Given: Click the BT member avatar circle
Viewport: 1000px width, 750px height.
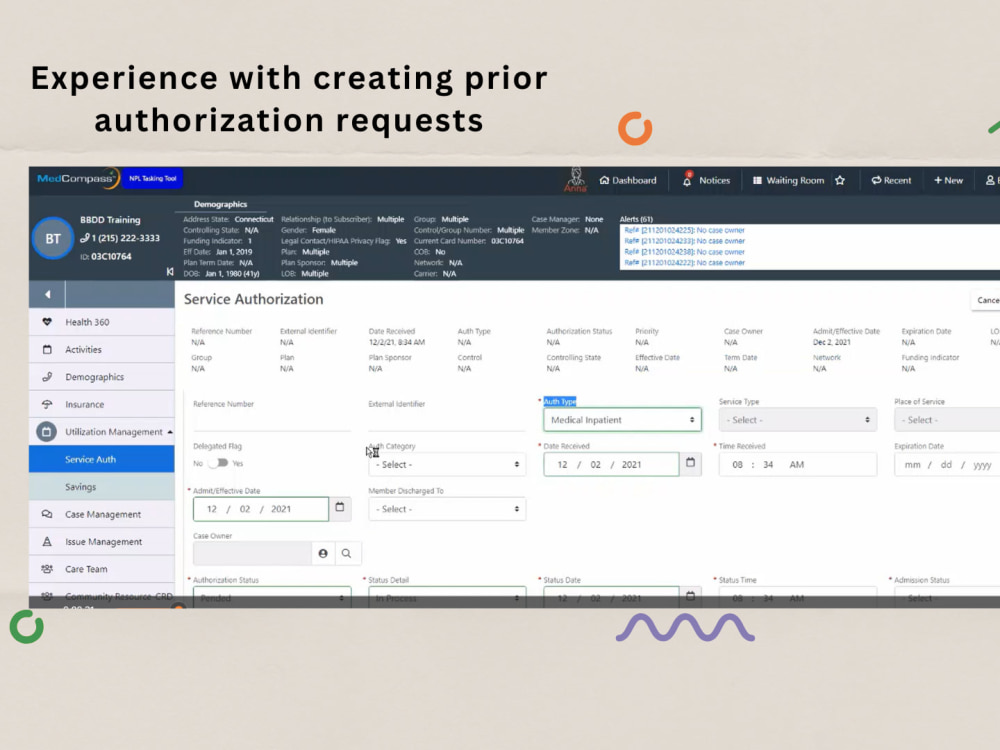Looking at the screenshot, I should (53, 239).
